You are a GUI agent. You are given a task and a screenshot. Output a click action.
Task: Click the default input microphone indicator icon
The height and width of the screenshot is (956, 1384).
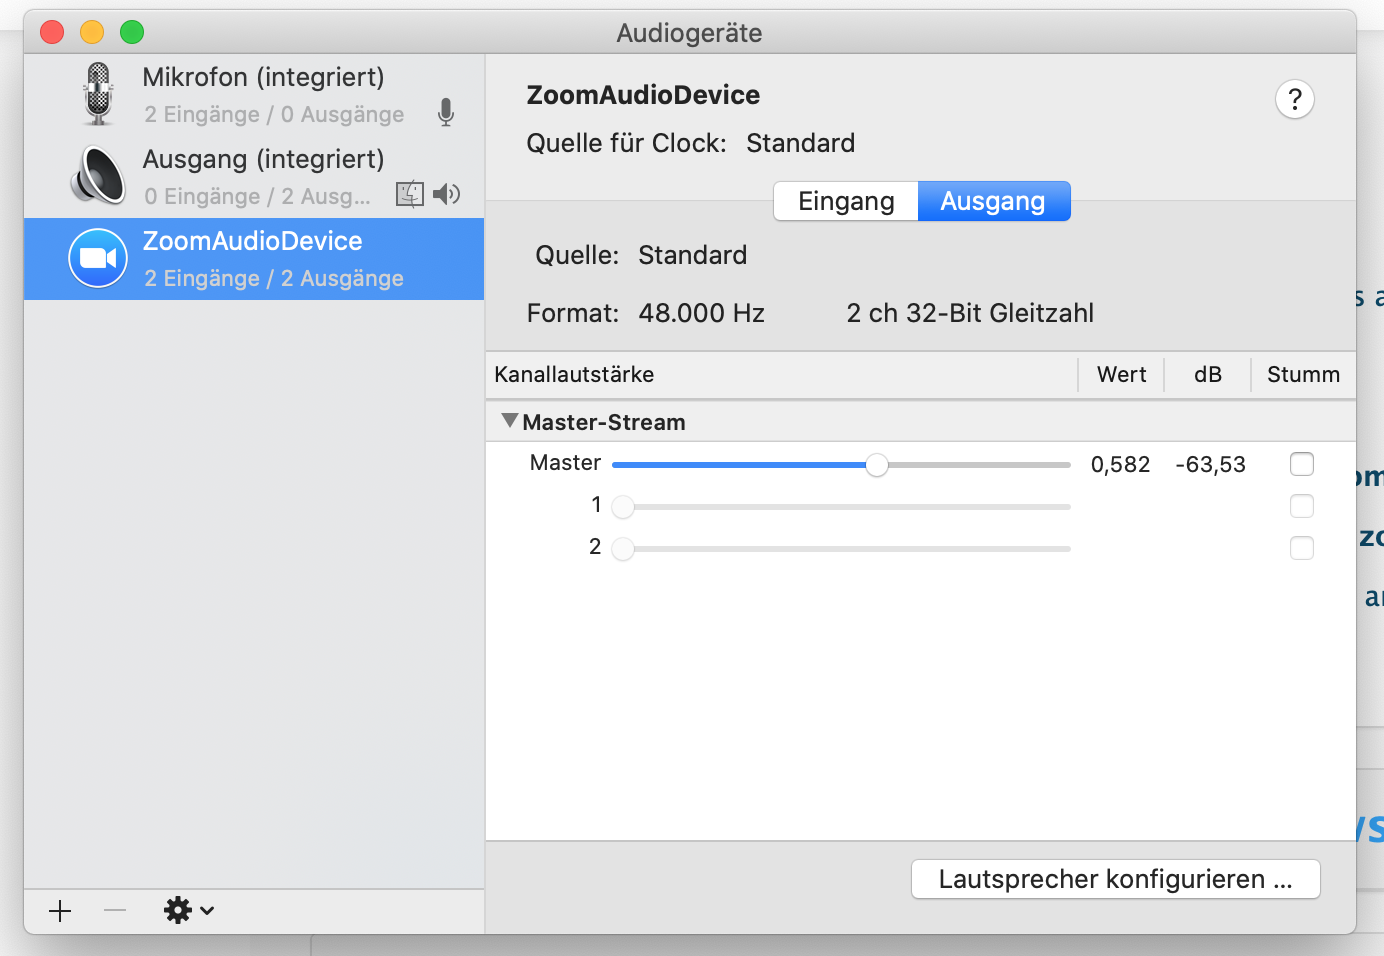tap(446, 112)
